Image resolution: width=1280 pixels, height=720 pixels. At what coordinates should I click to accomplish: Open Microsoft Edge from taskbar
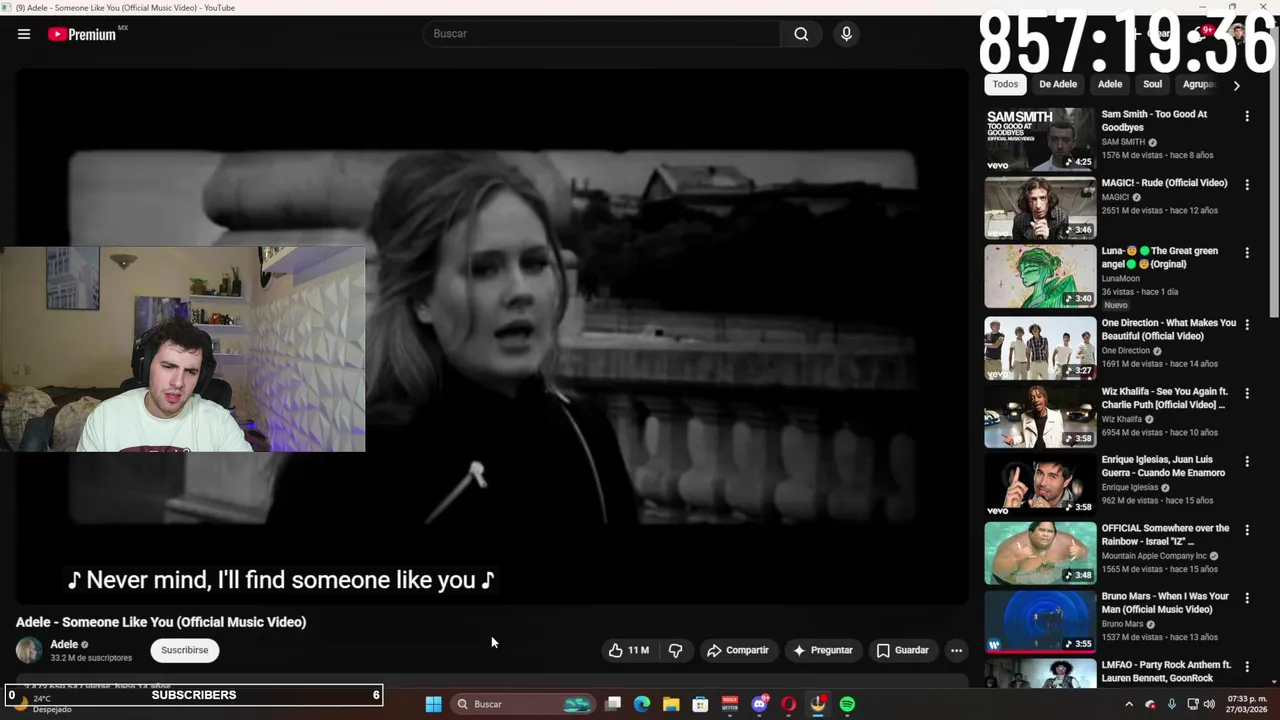pyautogui.click(x=642, y=704)
